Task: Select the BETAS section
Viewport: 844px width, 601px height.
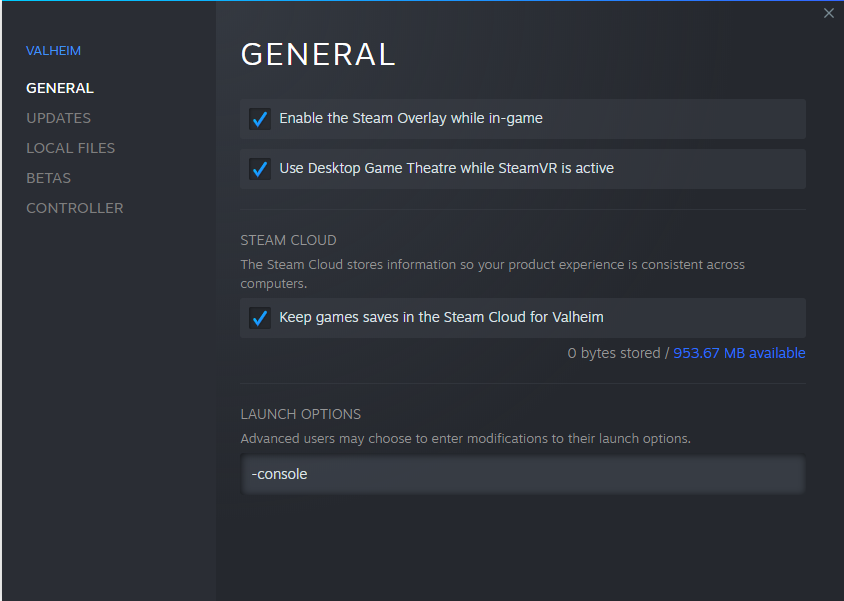Action: click(48, 178)
